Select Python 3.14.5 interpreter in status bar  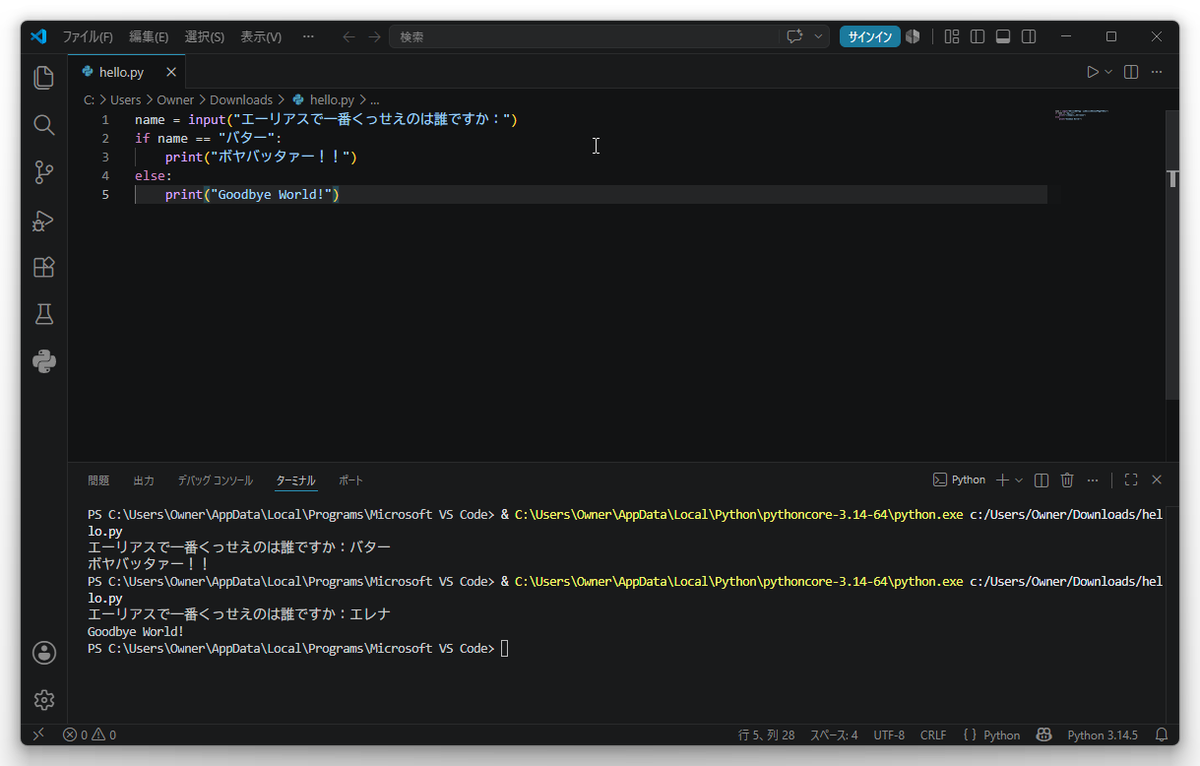(1102, 735)
